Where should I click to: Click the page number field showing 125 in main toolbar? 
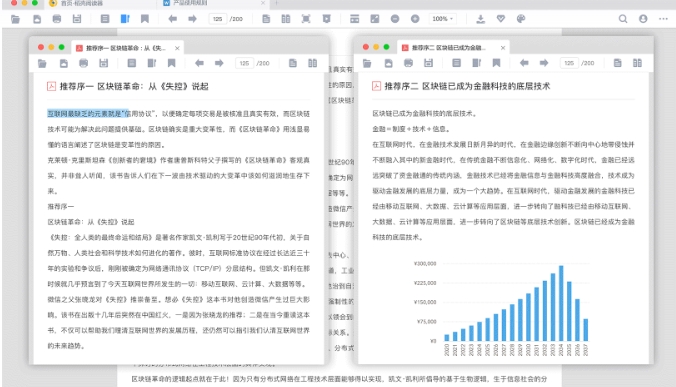coord(218,19)
